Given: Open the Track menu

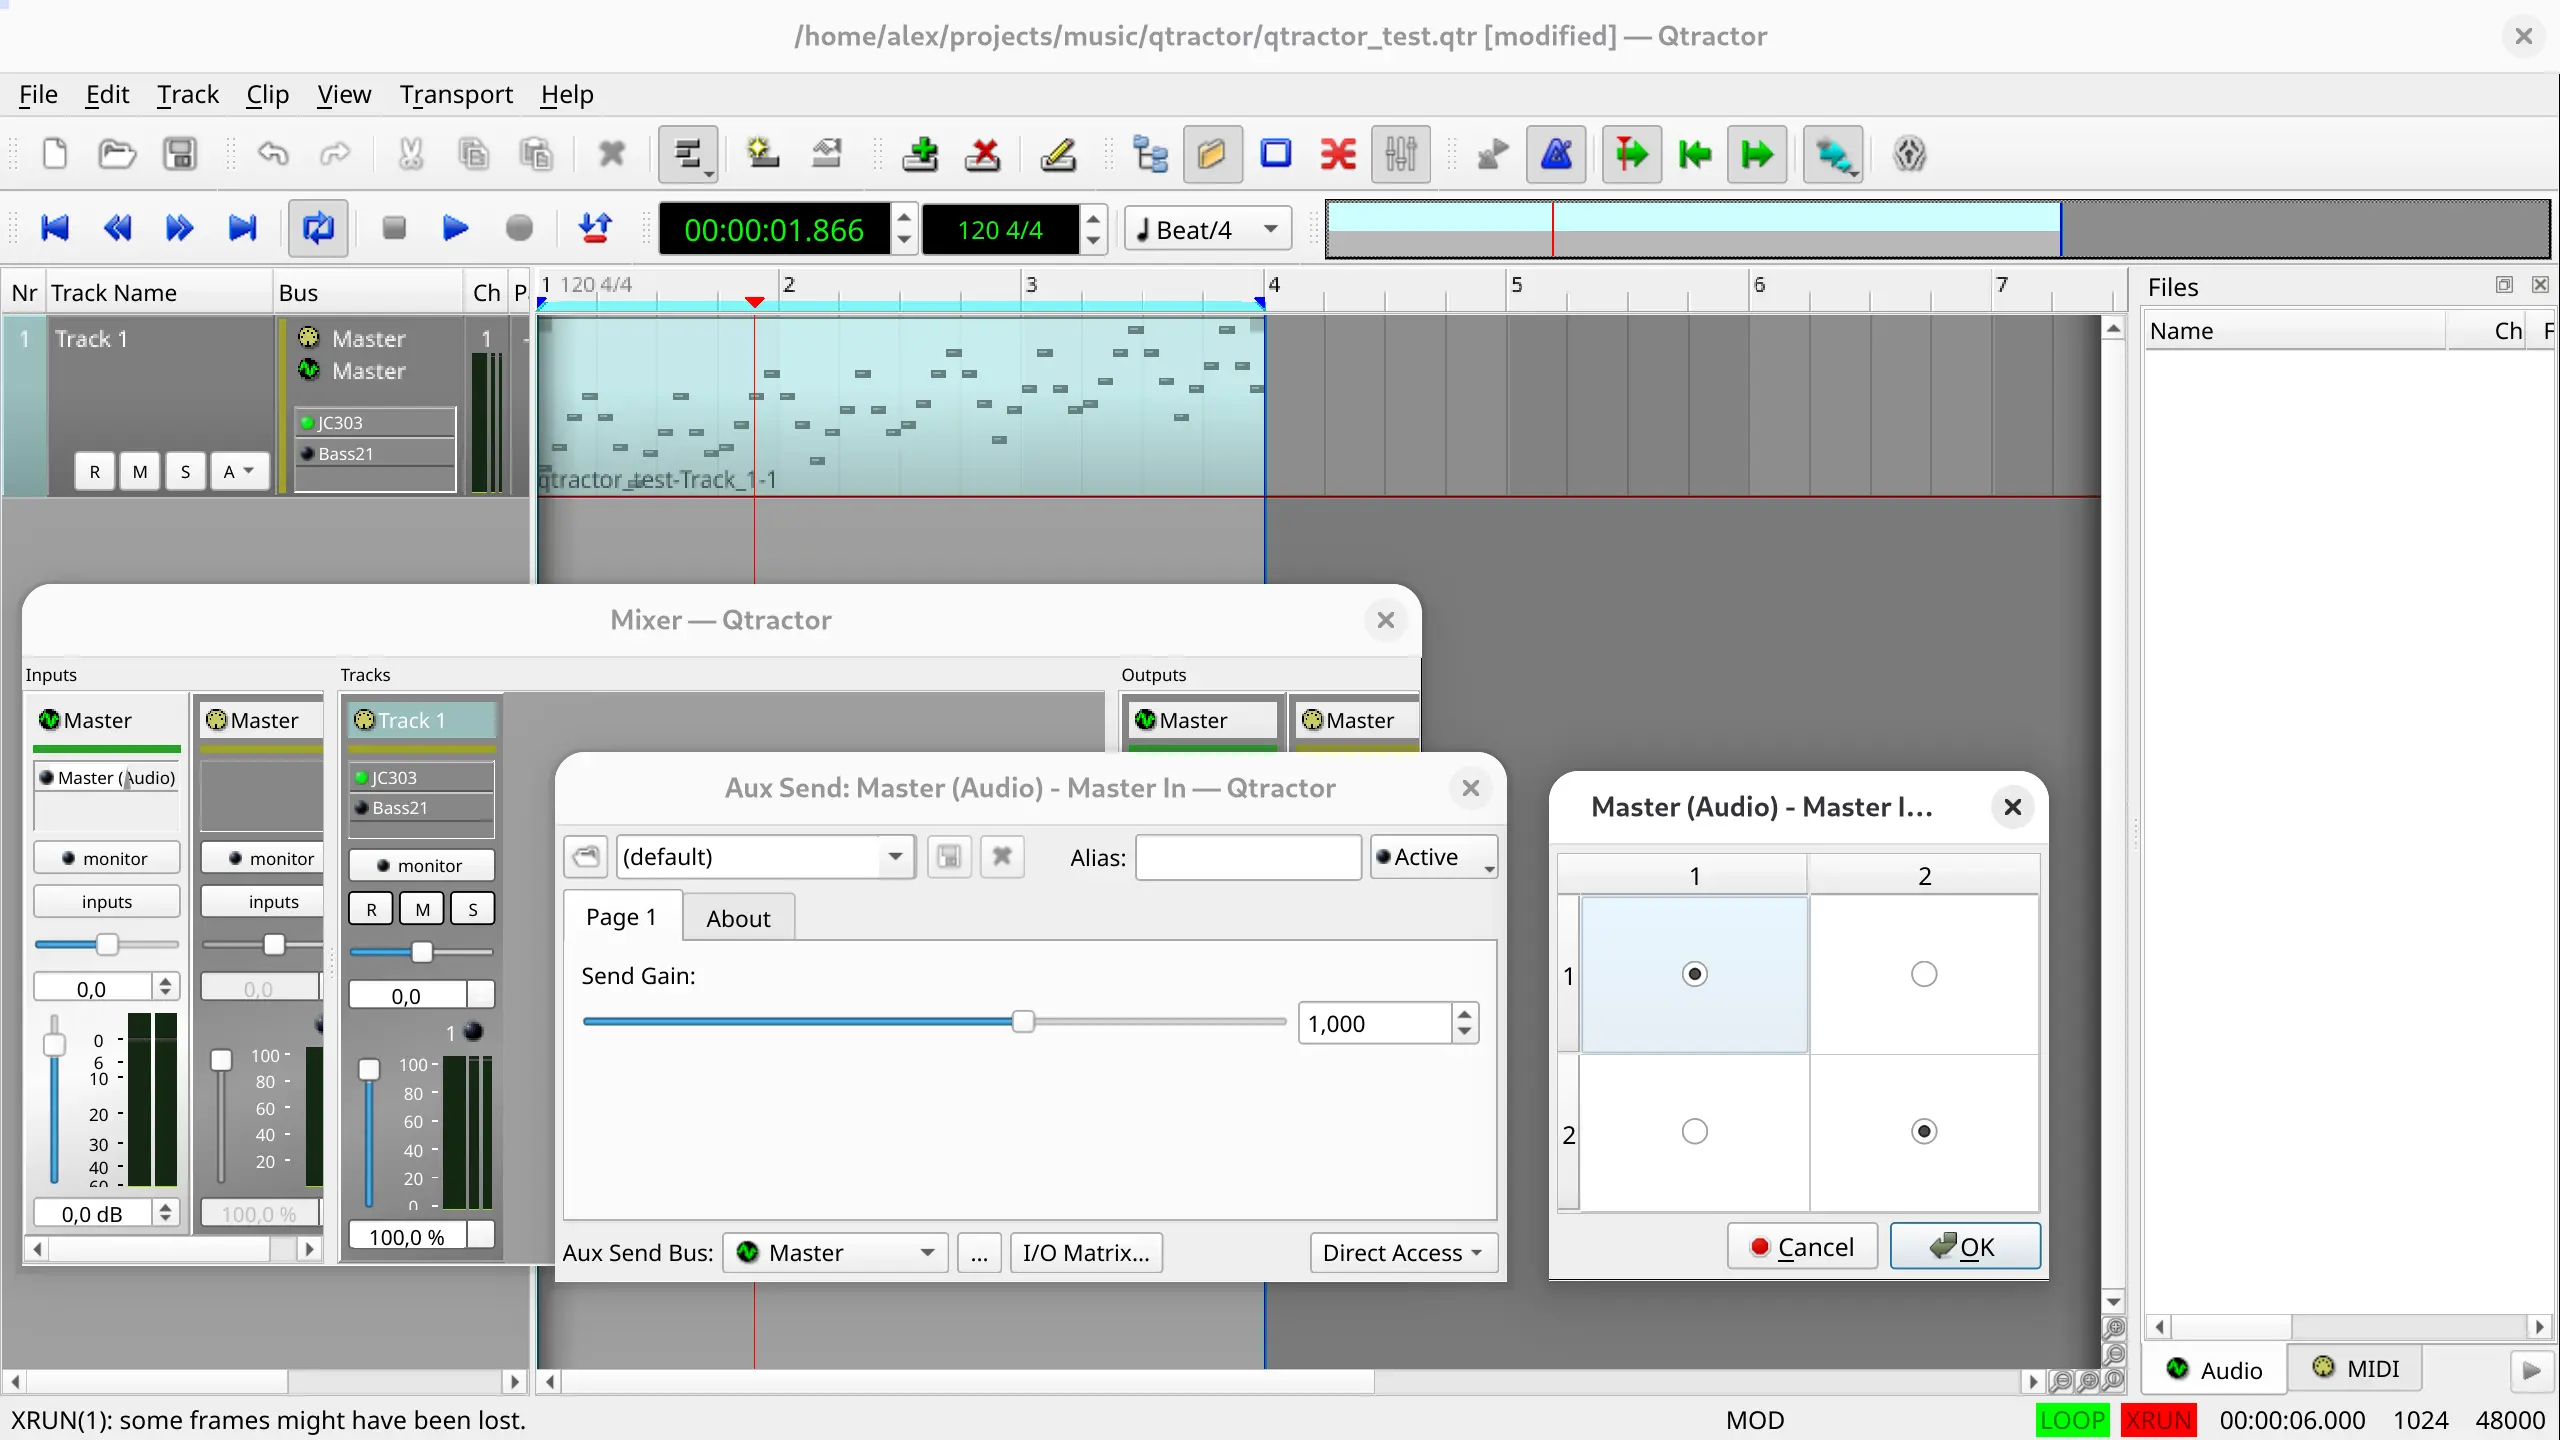Looking at the screenshot, I should [x=187, y=94].
